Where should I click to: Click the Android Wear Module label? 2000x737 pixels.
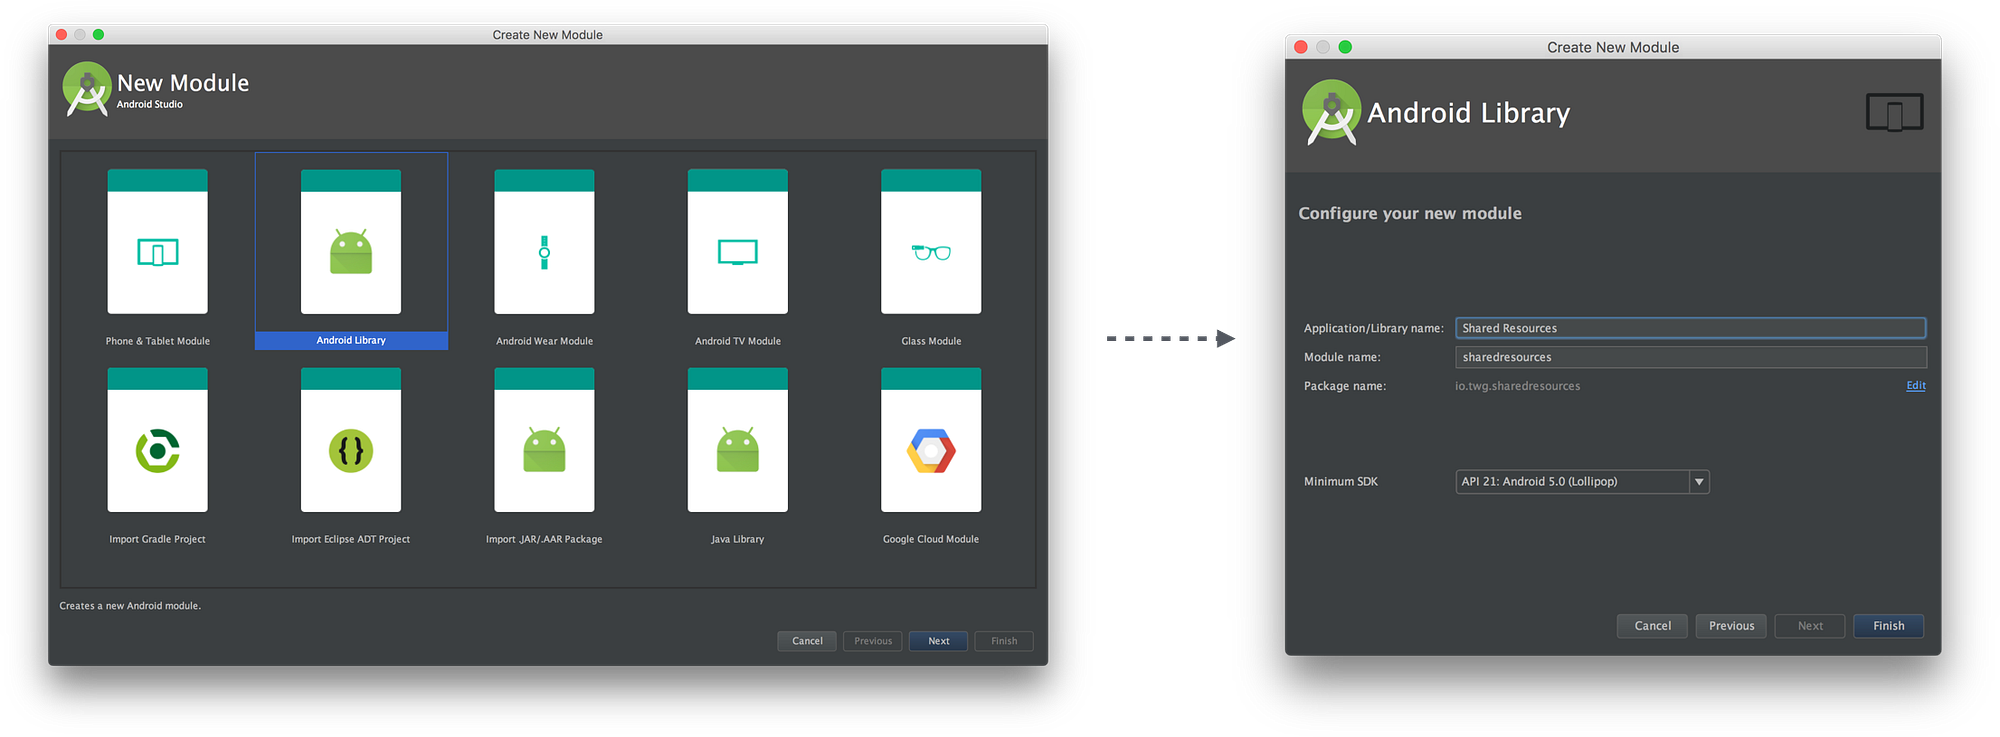pyautogui.click(x=544, y=341)
